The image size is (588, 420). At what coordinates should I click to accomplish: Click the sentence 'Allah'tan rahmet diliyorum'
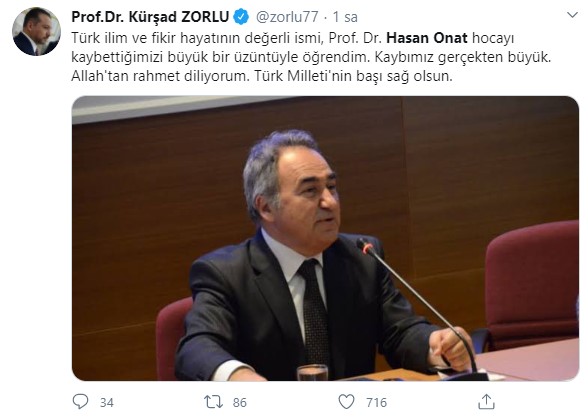click(160, 76)
